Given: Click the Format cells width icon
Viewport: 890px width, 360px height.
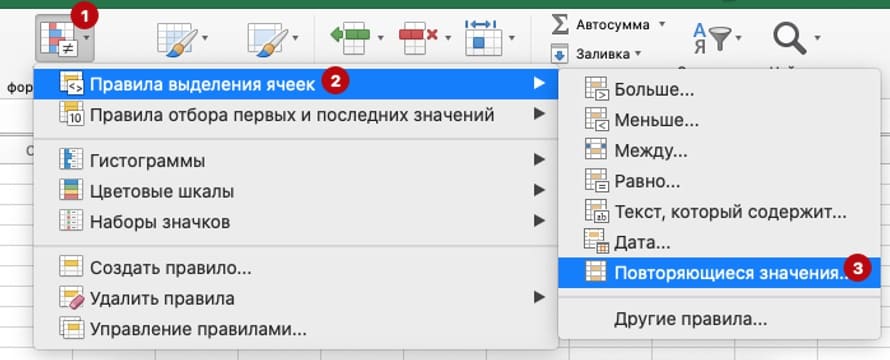Looking at the screenshot, I should pos(484,37).
